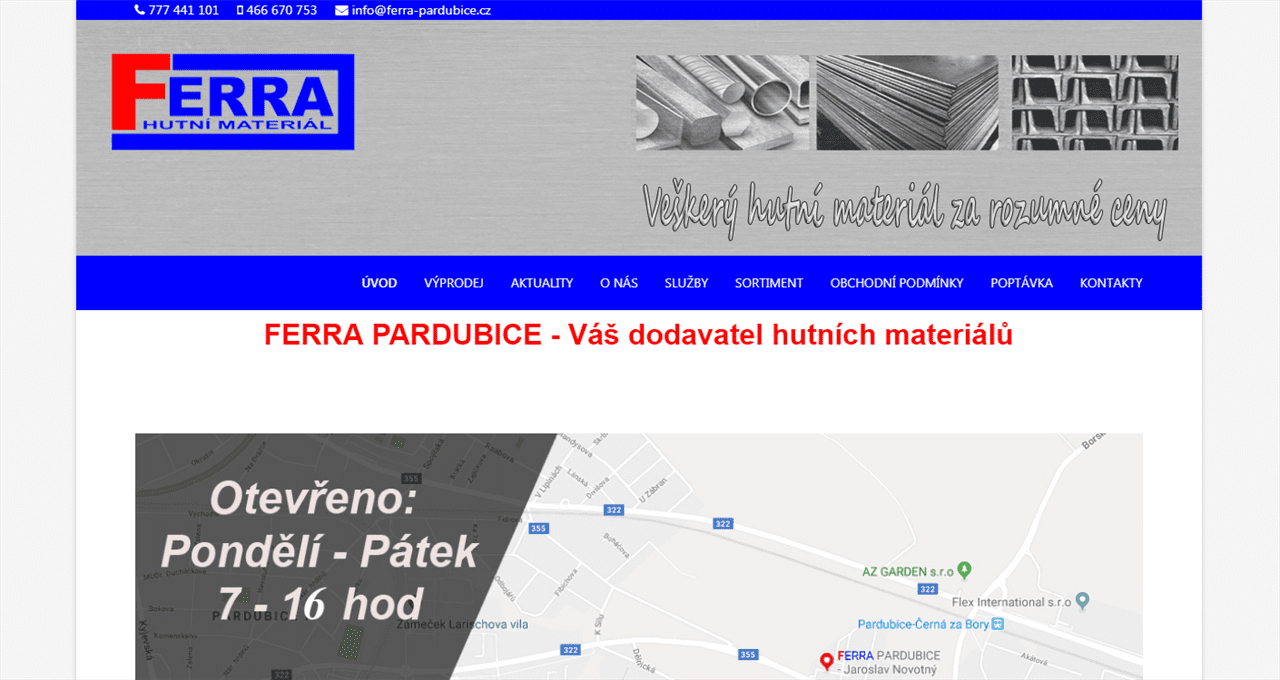The image size is (1280, 680).
Task: Click the phone handset icon in the top bar
Action: (139, 10)
